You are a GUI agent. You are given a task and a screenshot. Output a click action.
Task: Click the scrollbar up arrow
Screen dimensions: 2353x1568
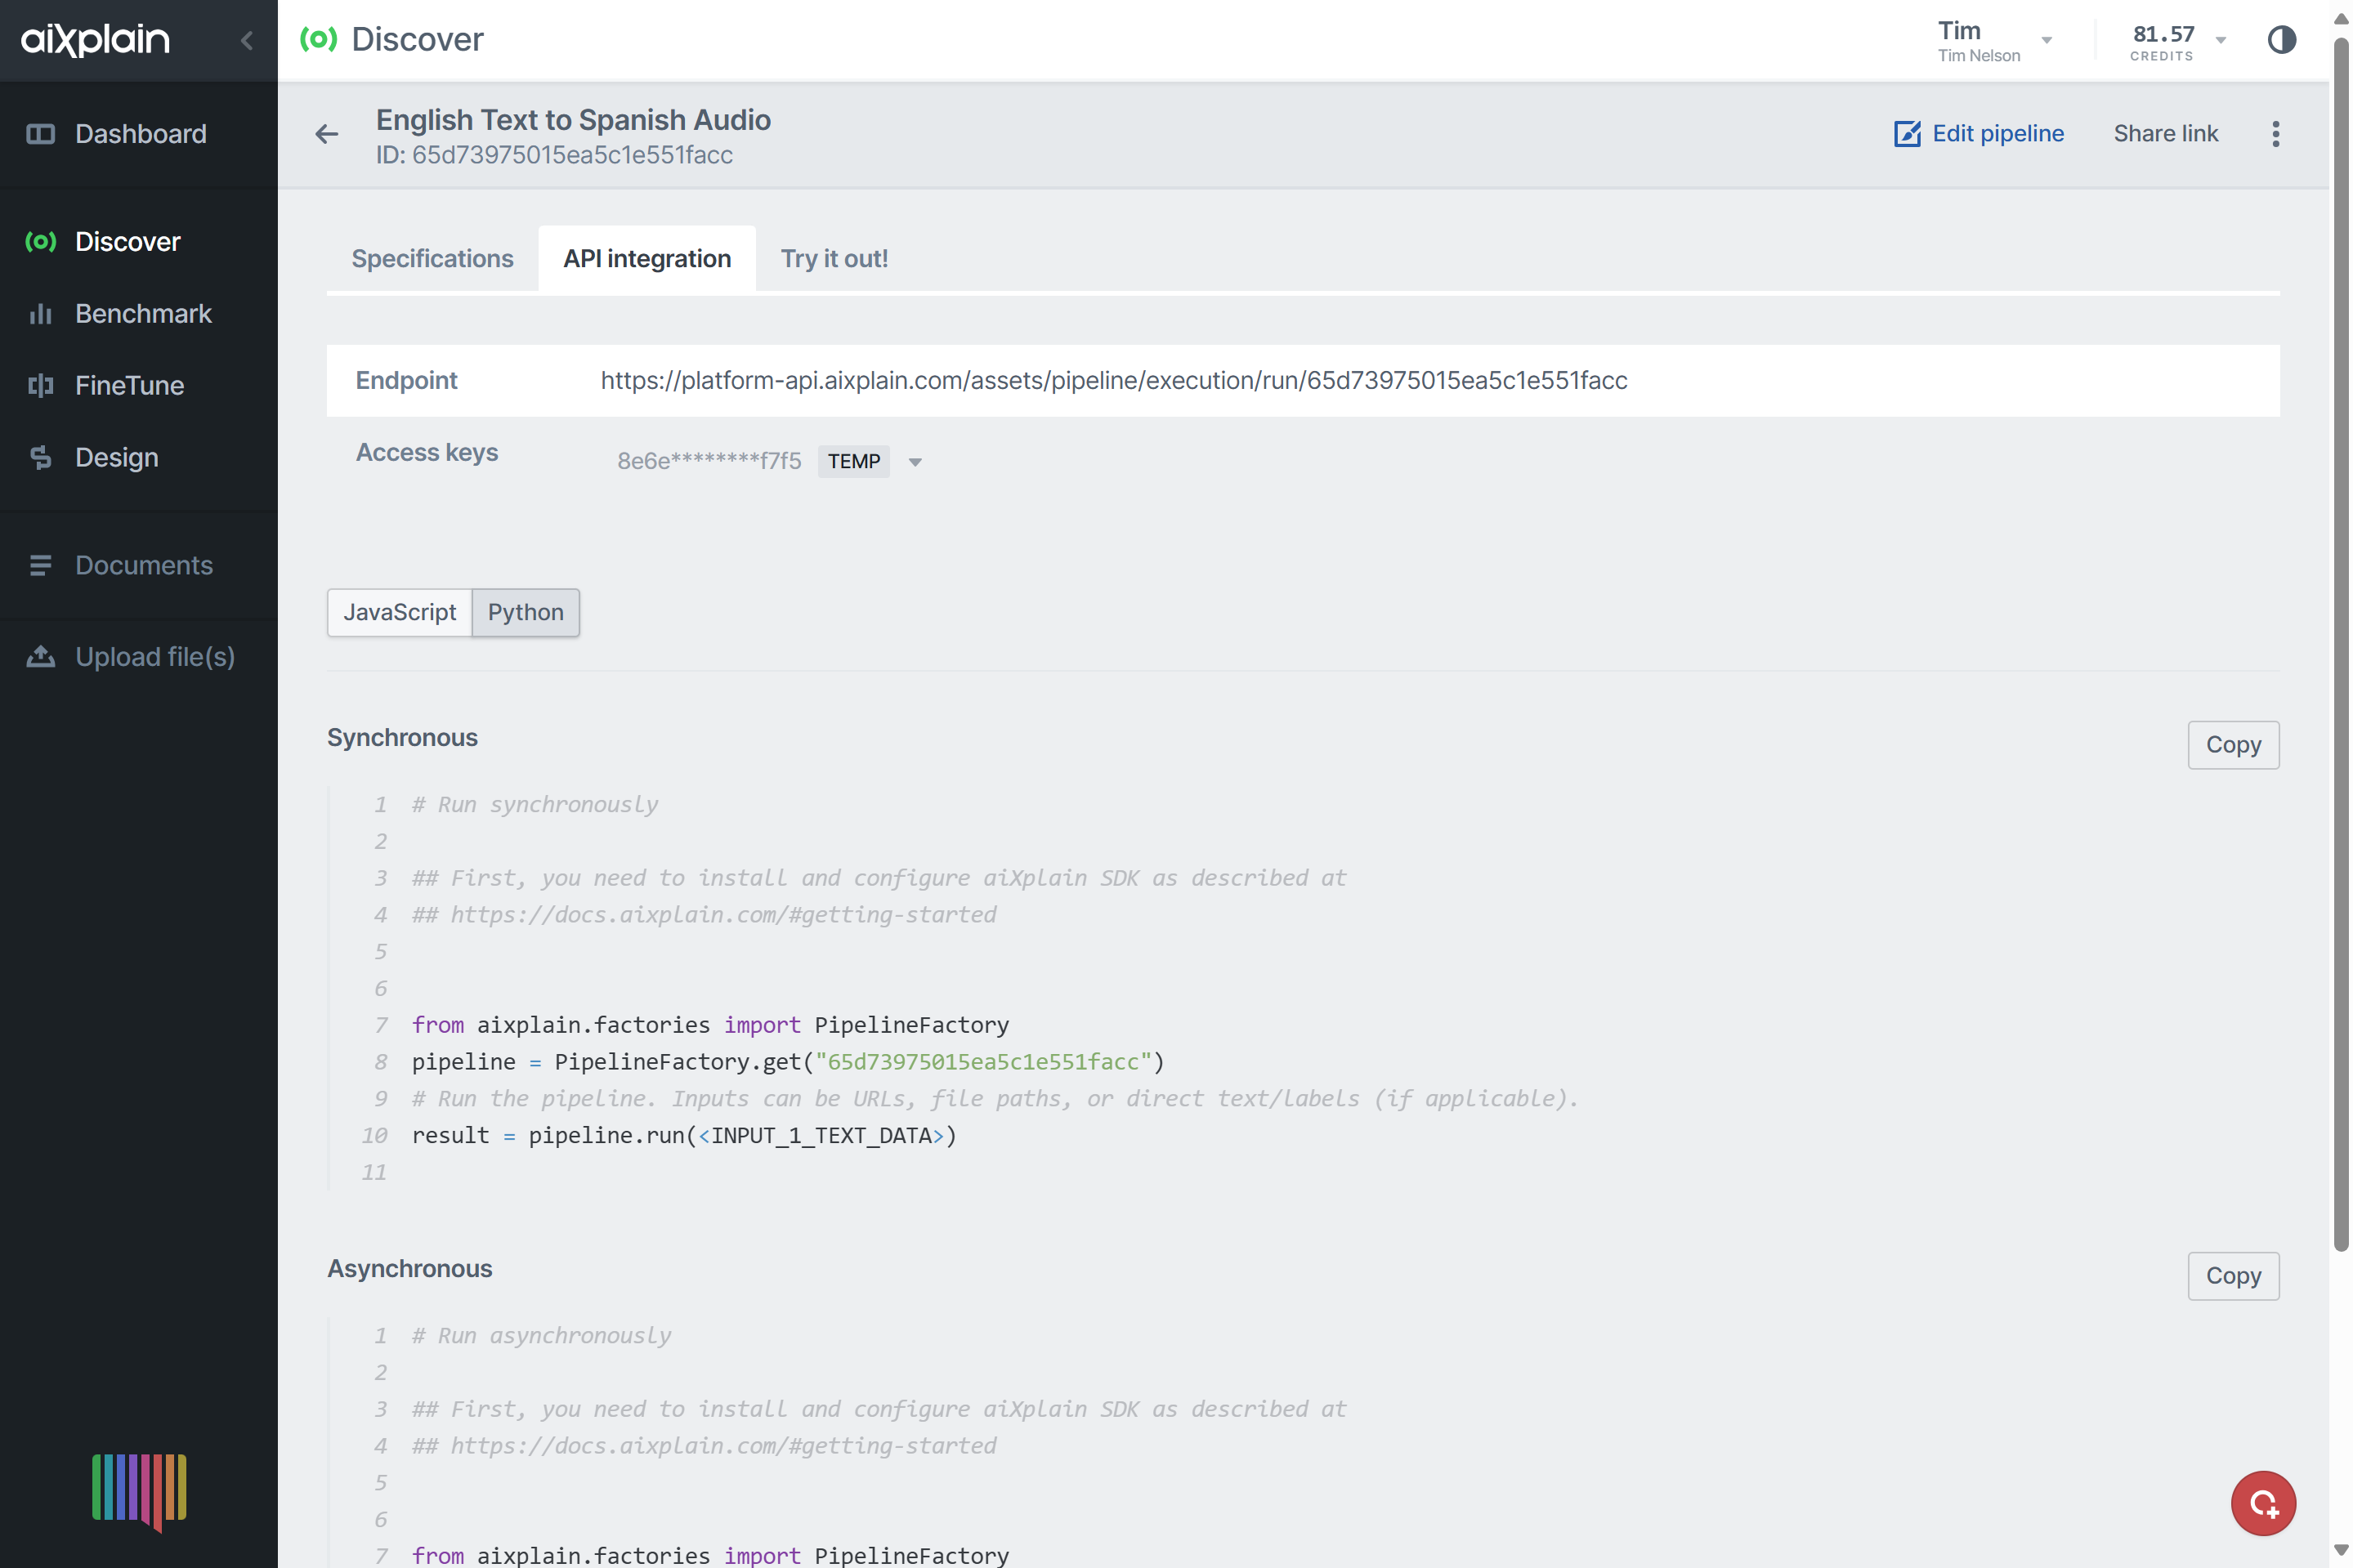(2340, 18)
